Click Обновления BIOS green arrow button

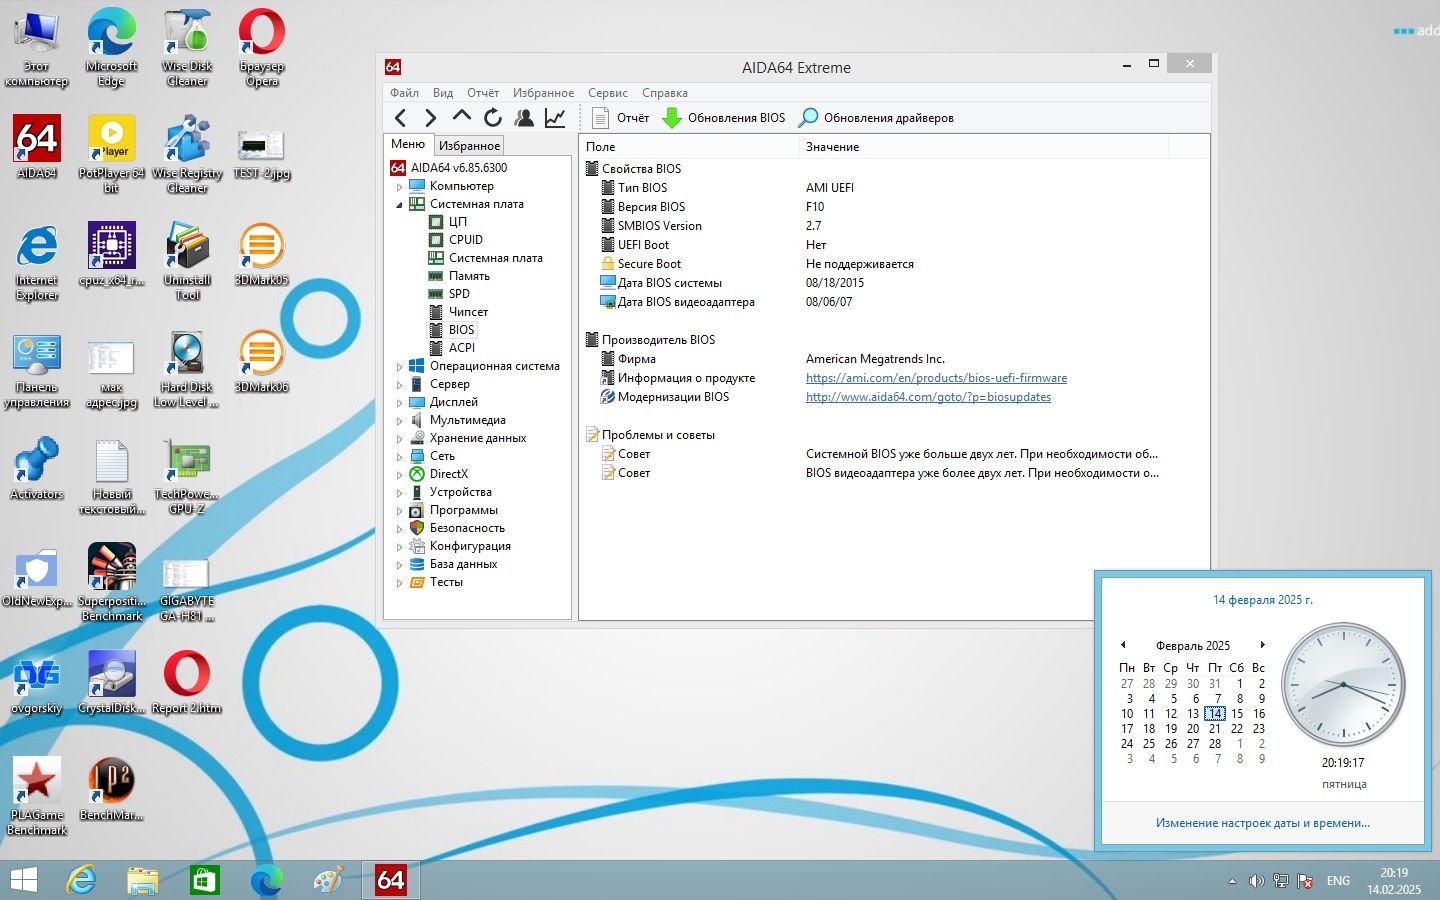[724, 118]
